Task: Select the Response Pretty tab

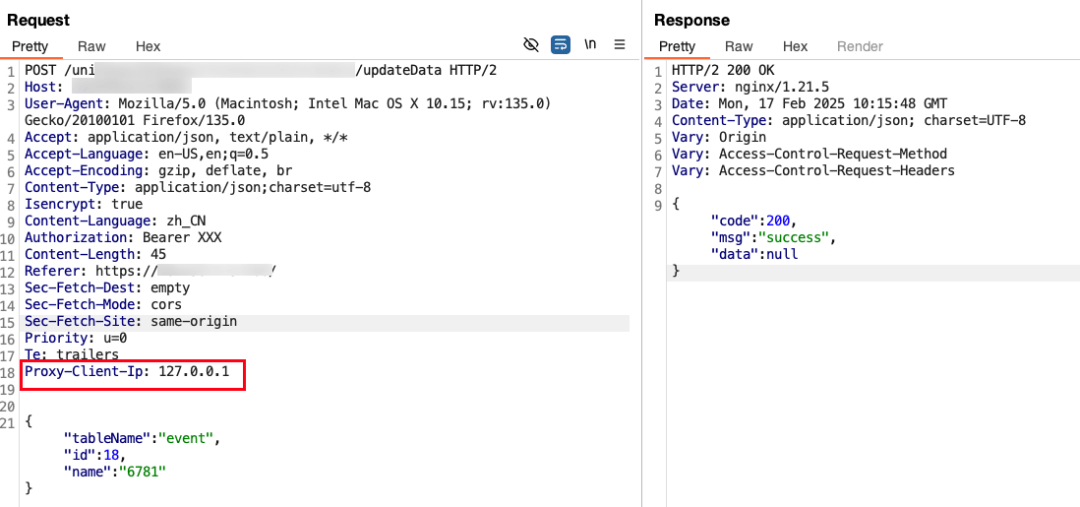Action: point(677,46)
